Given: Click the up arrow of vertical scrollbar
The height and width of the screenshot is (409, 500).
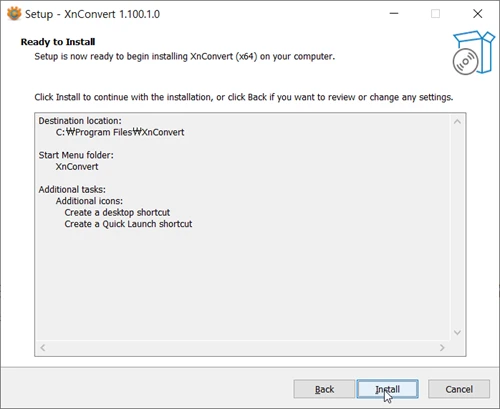Looking at the screenshot, I should [457, 122].
